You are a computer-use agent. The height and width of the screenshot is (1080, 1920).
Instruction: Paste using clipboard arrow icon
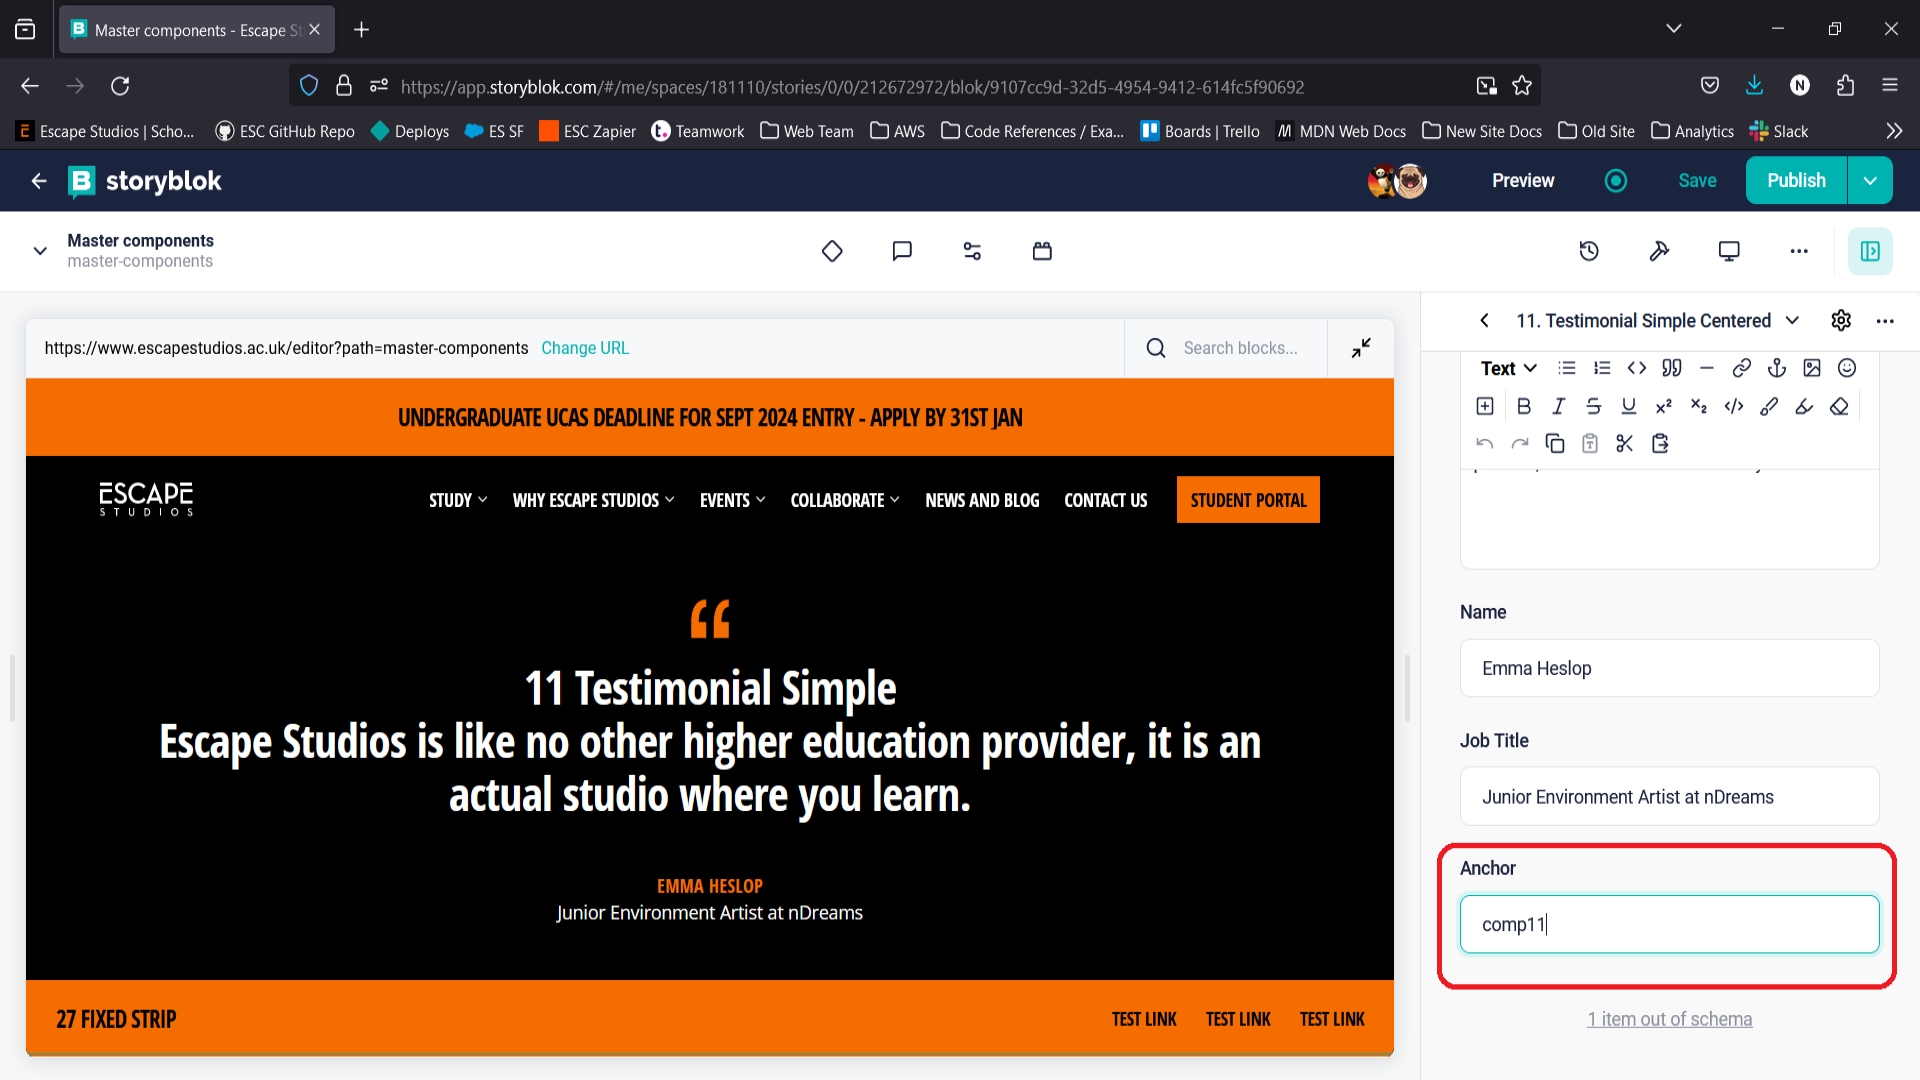pos(1660,443)
